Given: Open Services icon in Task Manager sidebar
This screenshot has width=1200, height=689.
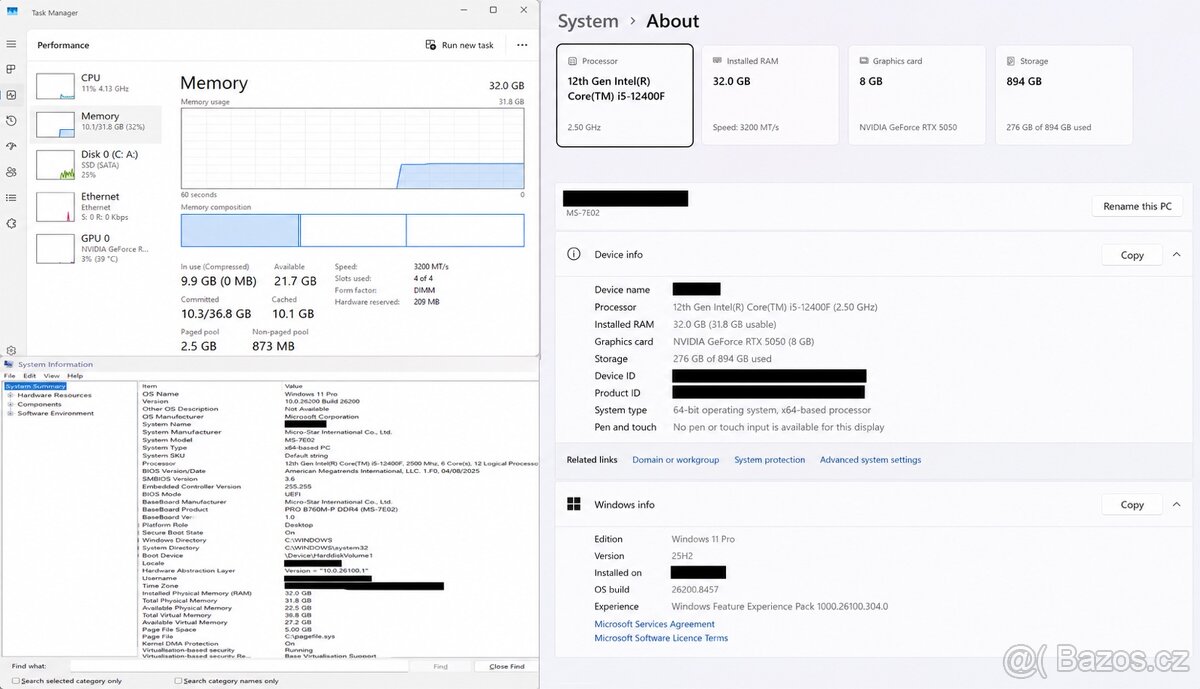Looking at the screenshot, I should (11, 224).
